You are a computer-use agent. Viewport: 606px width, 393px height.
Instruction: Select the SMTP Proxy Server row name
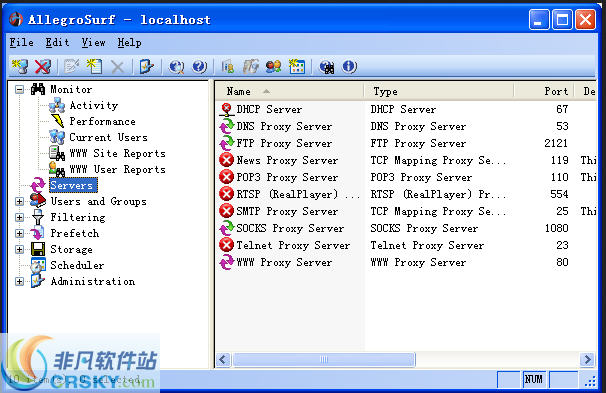287,211
